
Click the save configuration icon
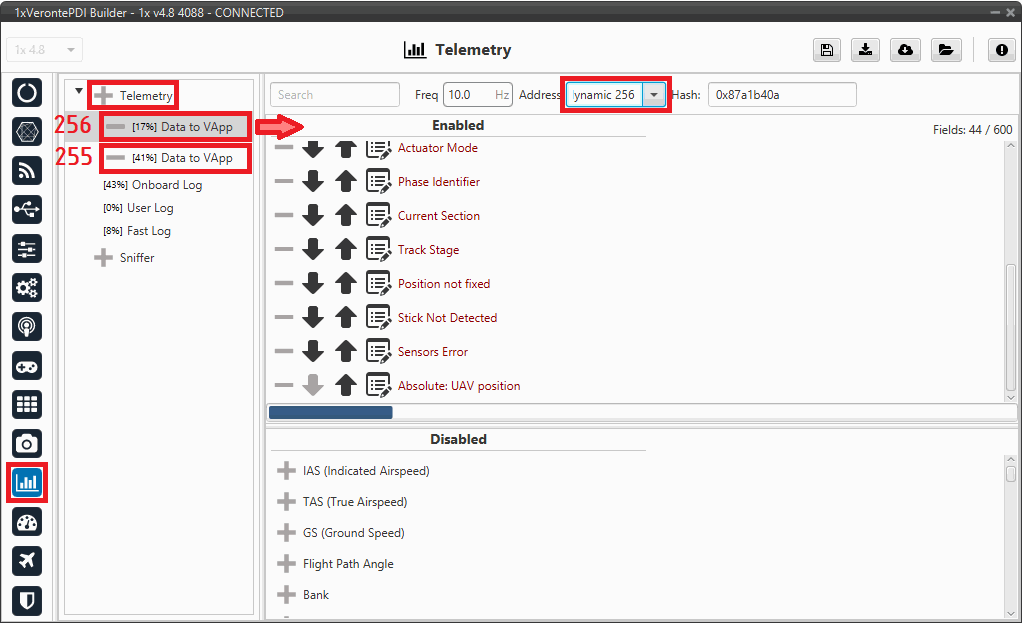click(826, 50)
